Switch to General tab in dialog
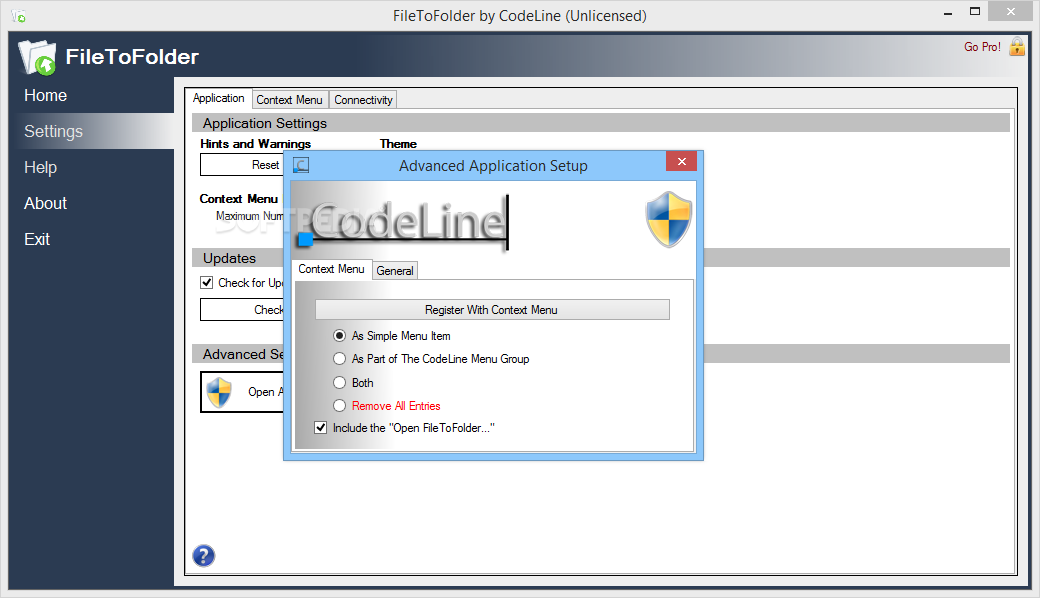1040x598 pixels. (x=395, y=270)
